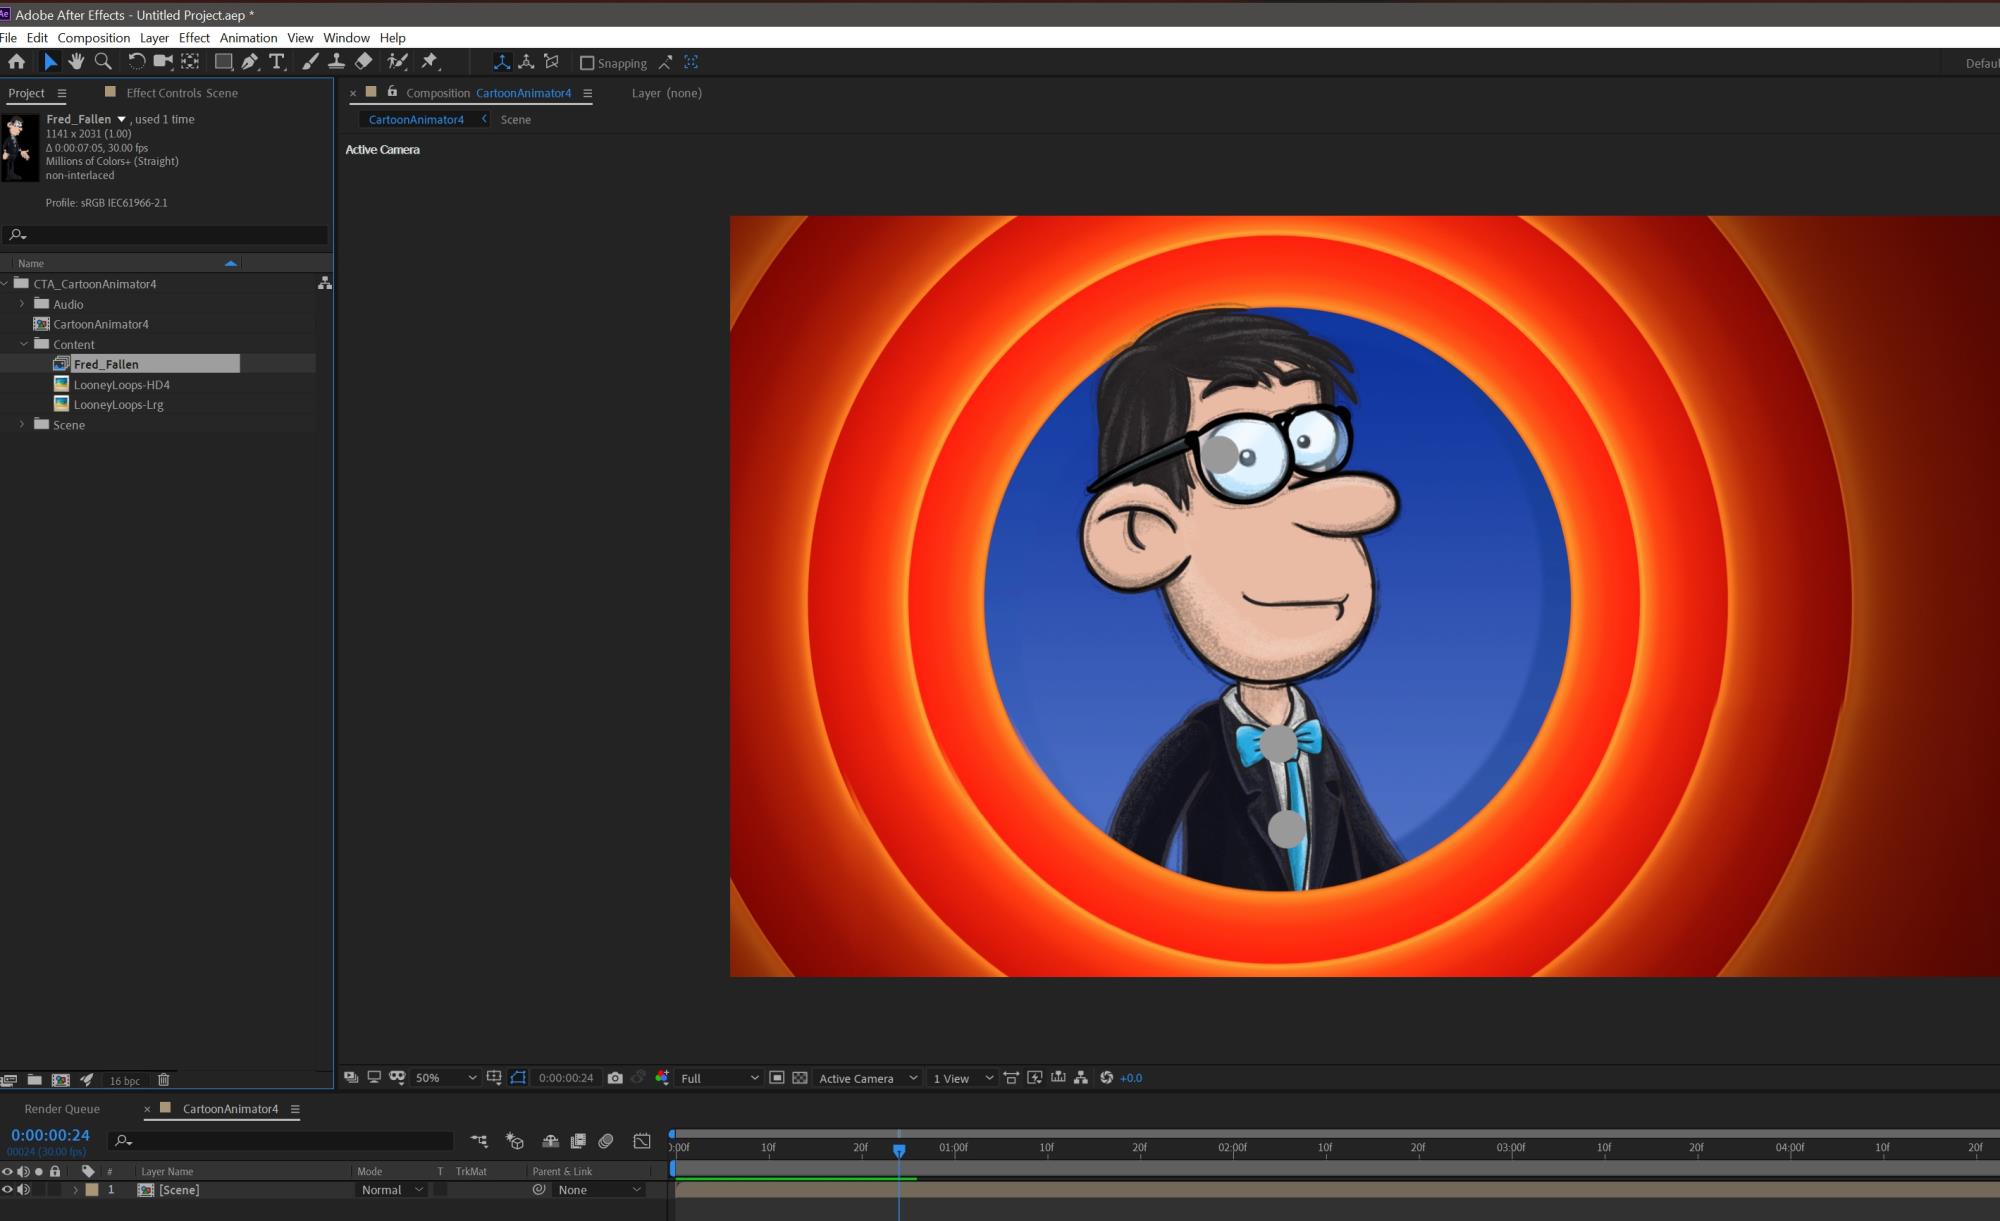Select the Puppet Pin tool
This screenshot has height=1221, width=2000.
[430, 62]
